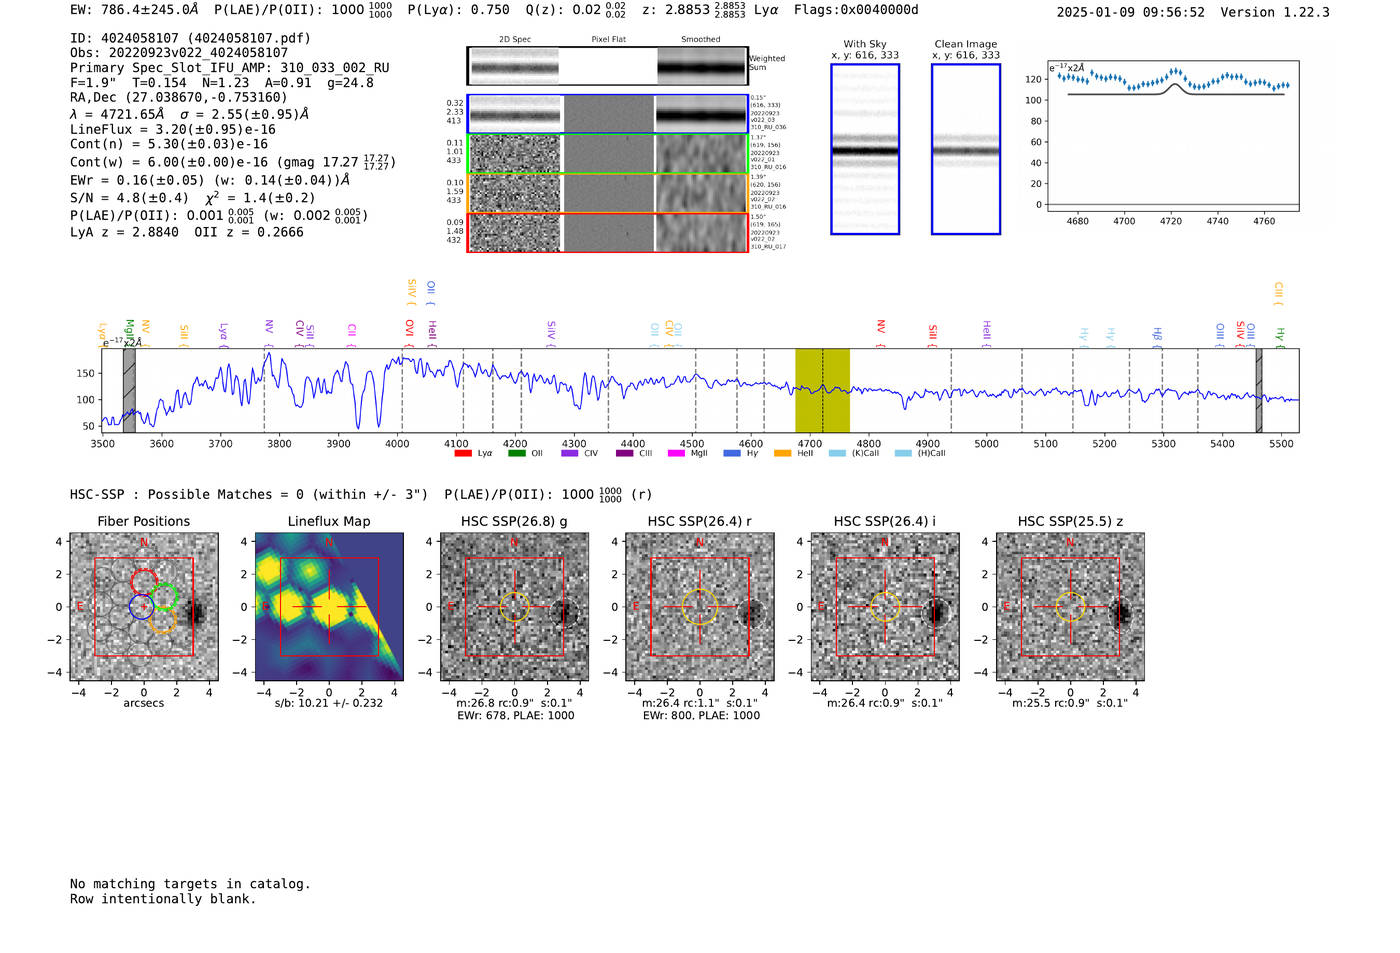Click the magenta MgII legend swatch
This screenshot has height=953, width=1400.
point(677,453)
